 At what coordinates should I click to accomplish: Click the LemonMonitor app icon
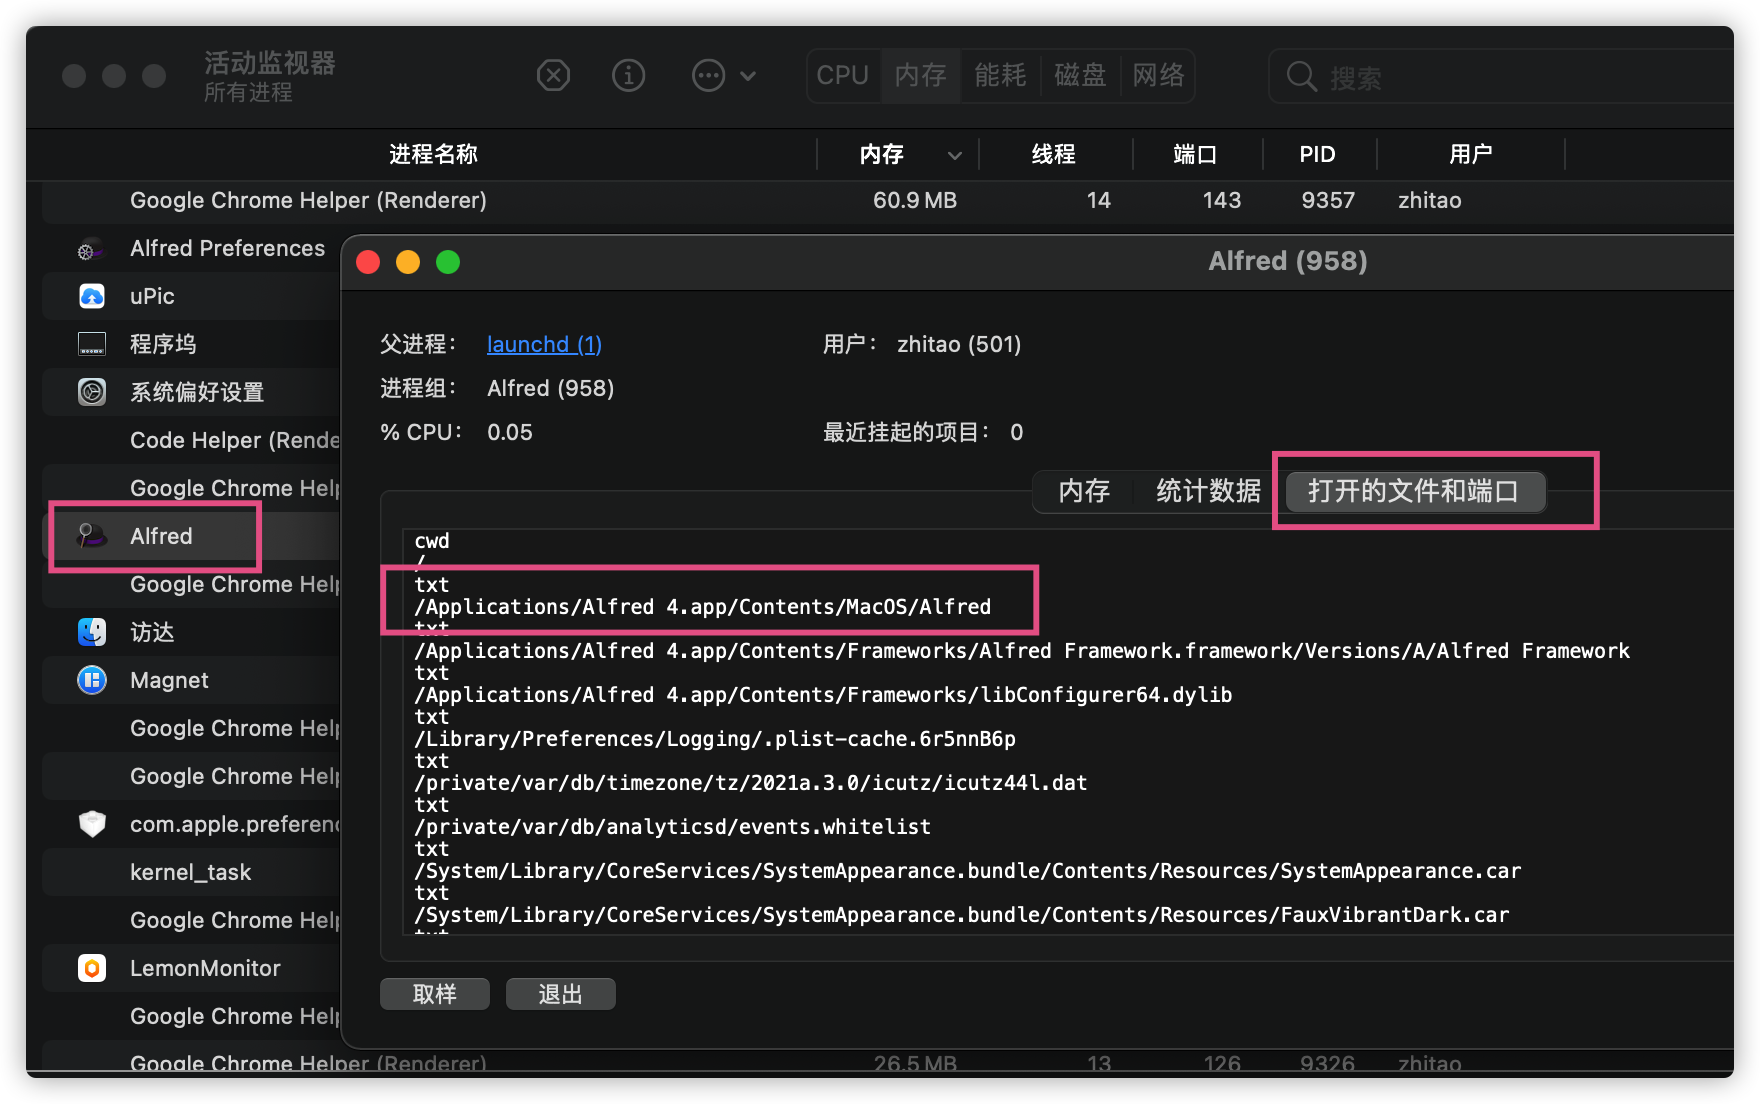pos(91,968)
